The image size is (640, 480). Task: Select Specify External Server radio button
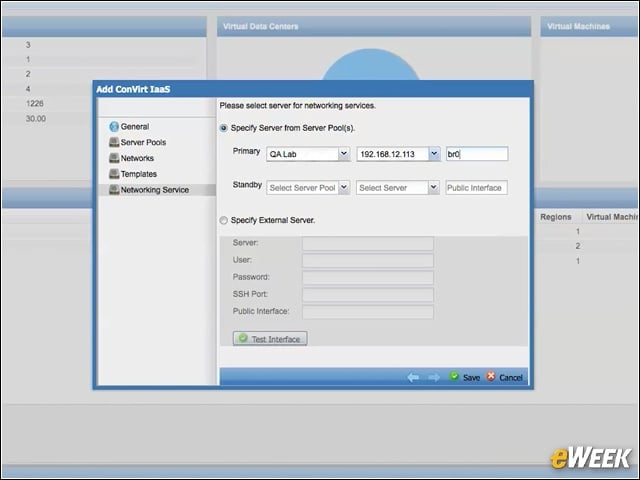[x=223, y=220]
